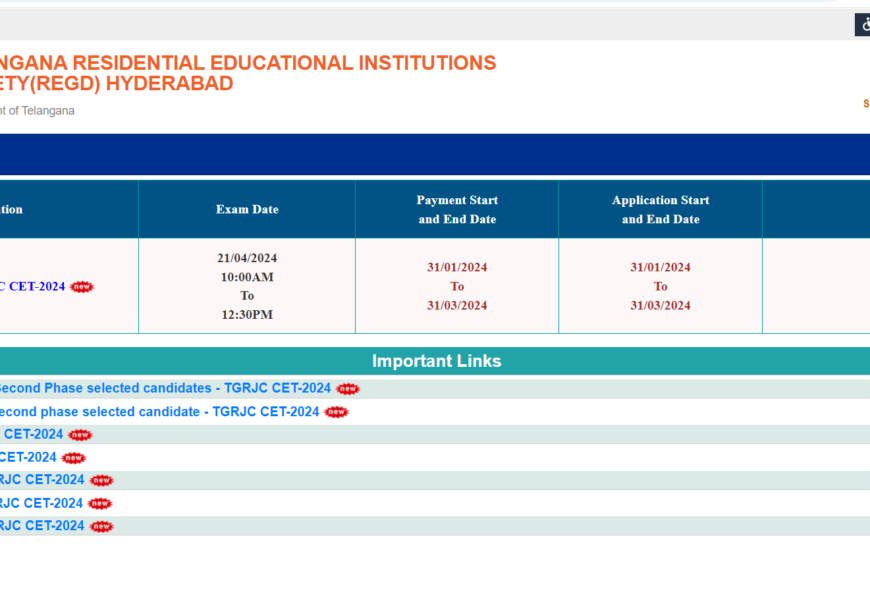Image resolution: width=870 pixels, height=600 pixels.
Task: Click new badge in fifth Important Links row
Action: click(x=101, y=481)
